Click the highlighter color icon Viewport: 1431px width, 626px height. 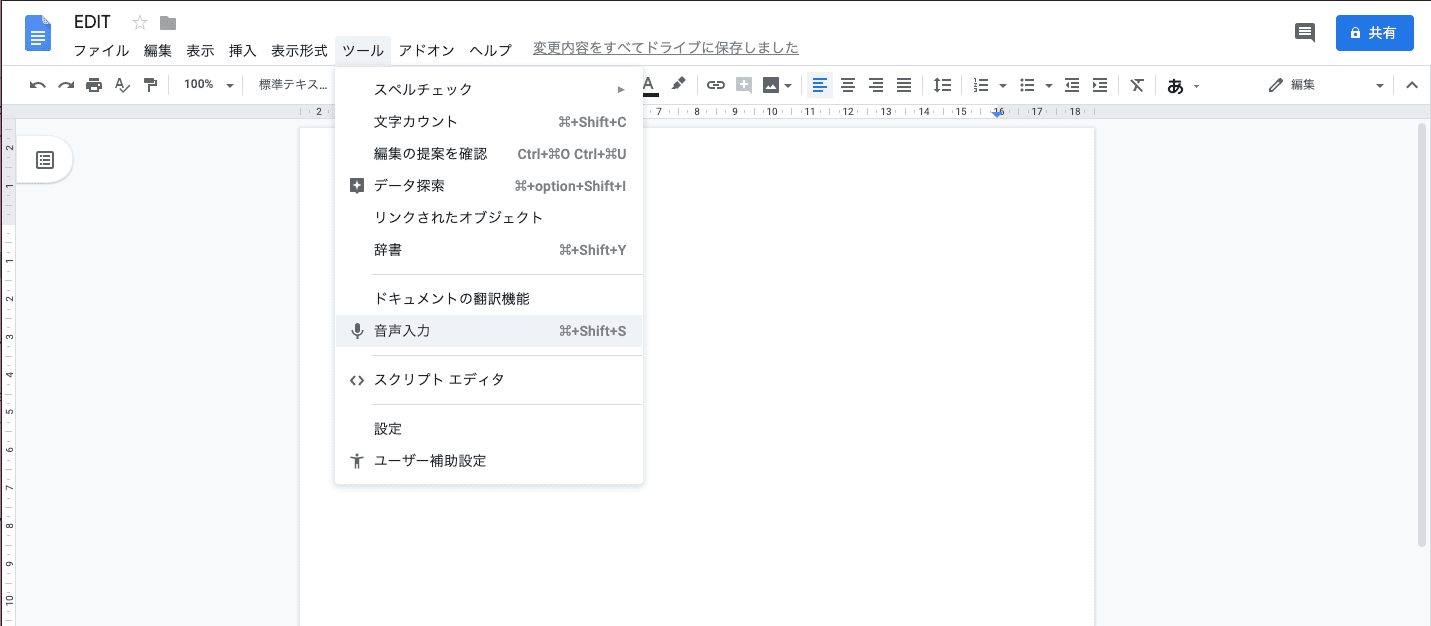coord(678,84)
